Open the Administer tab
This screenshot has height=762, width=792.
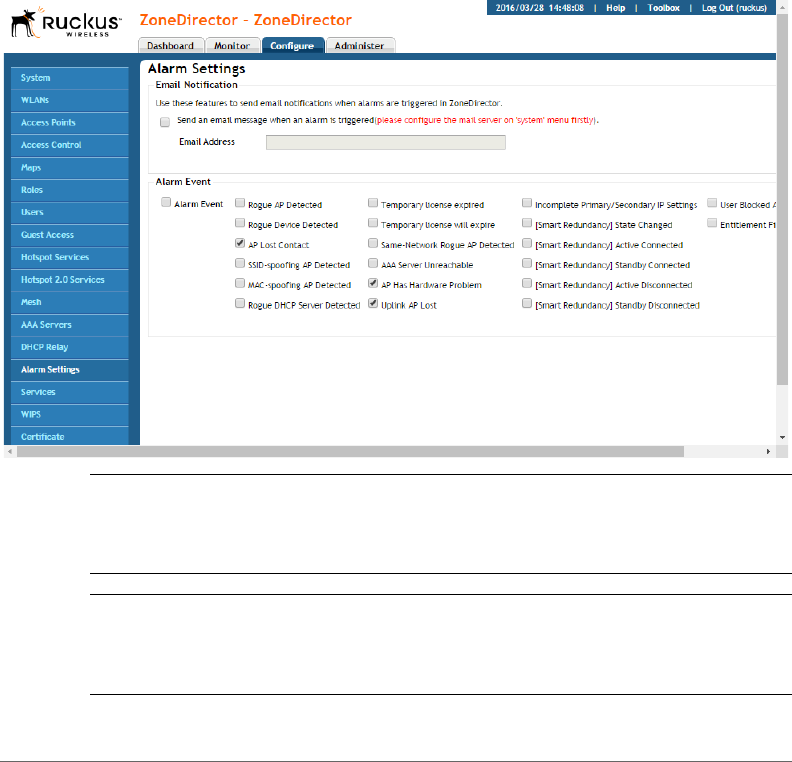pyautogui.click(x=359, y=45)
